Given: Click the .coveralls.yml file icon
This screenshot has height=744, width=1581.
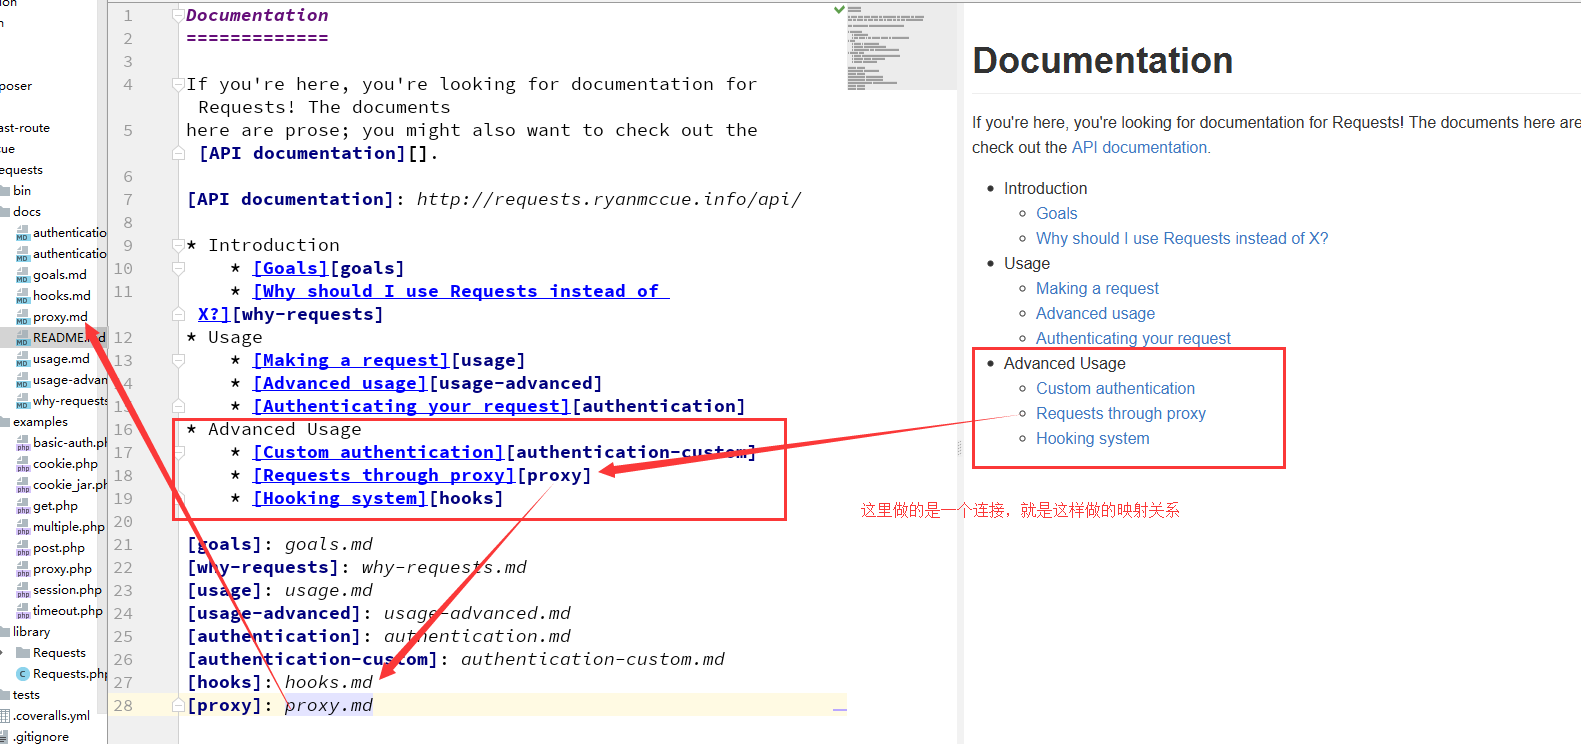Looking at the screenshot, I should [x=5, y=716].
